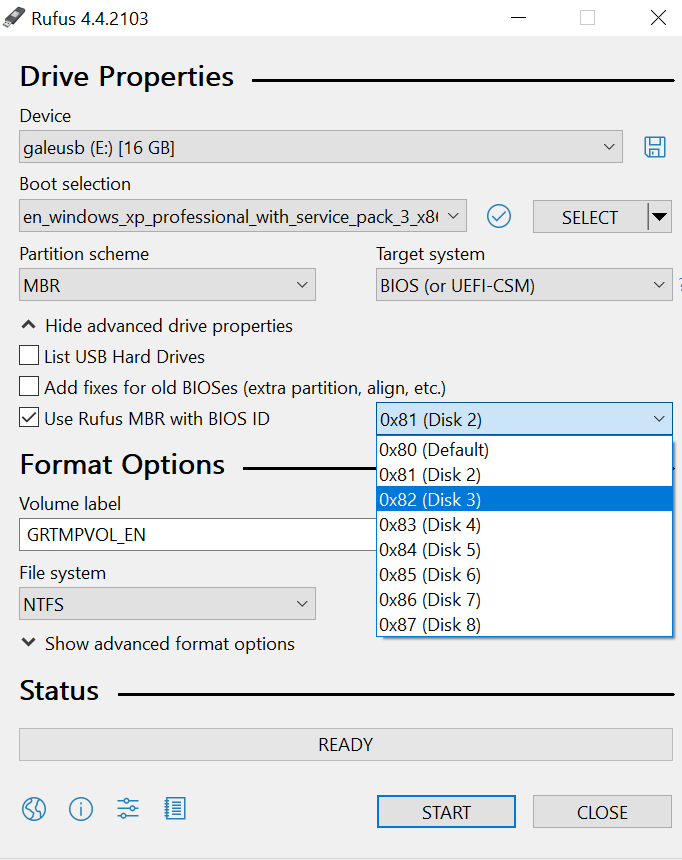Choose 0x81 (Disk 2) list option
This screenshot has width=682, height=860.
click(524, 474)
